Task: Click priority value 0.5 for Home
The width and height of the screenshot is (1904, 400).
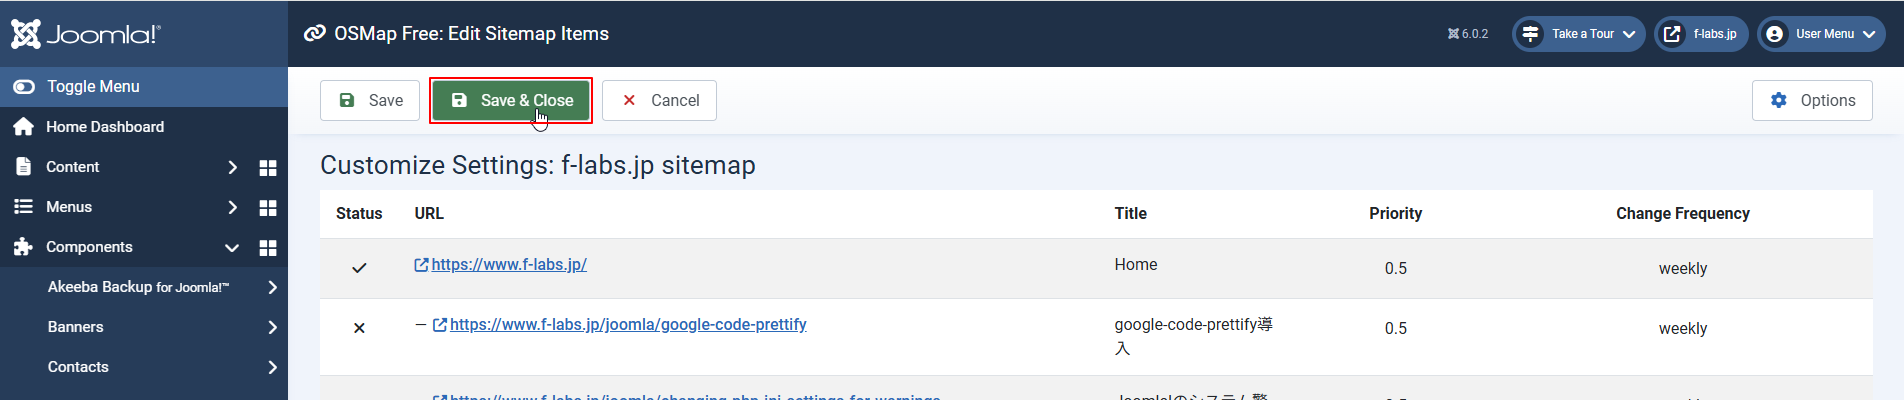Action: (1395, 268)
